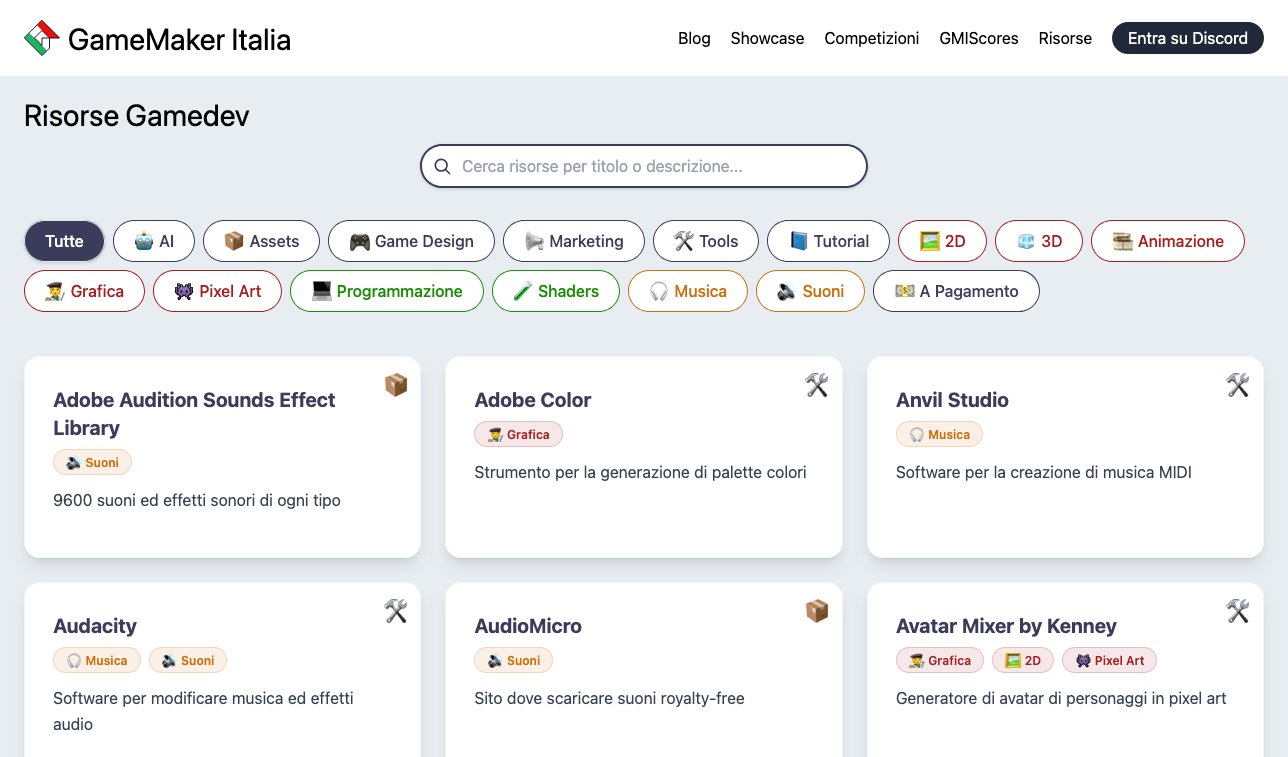1288x757 pixels.
Task: Focus the resource search field
Action: [x=655, y=166]
